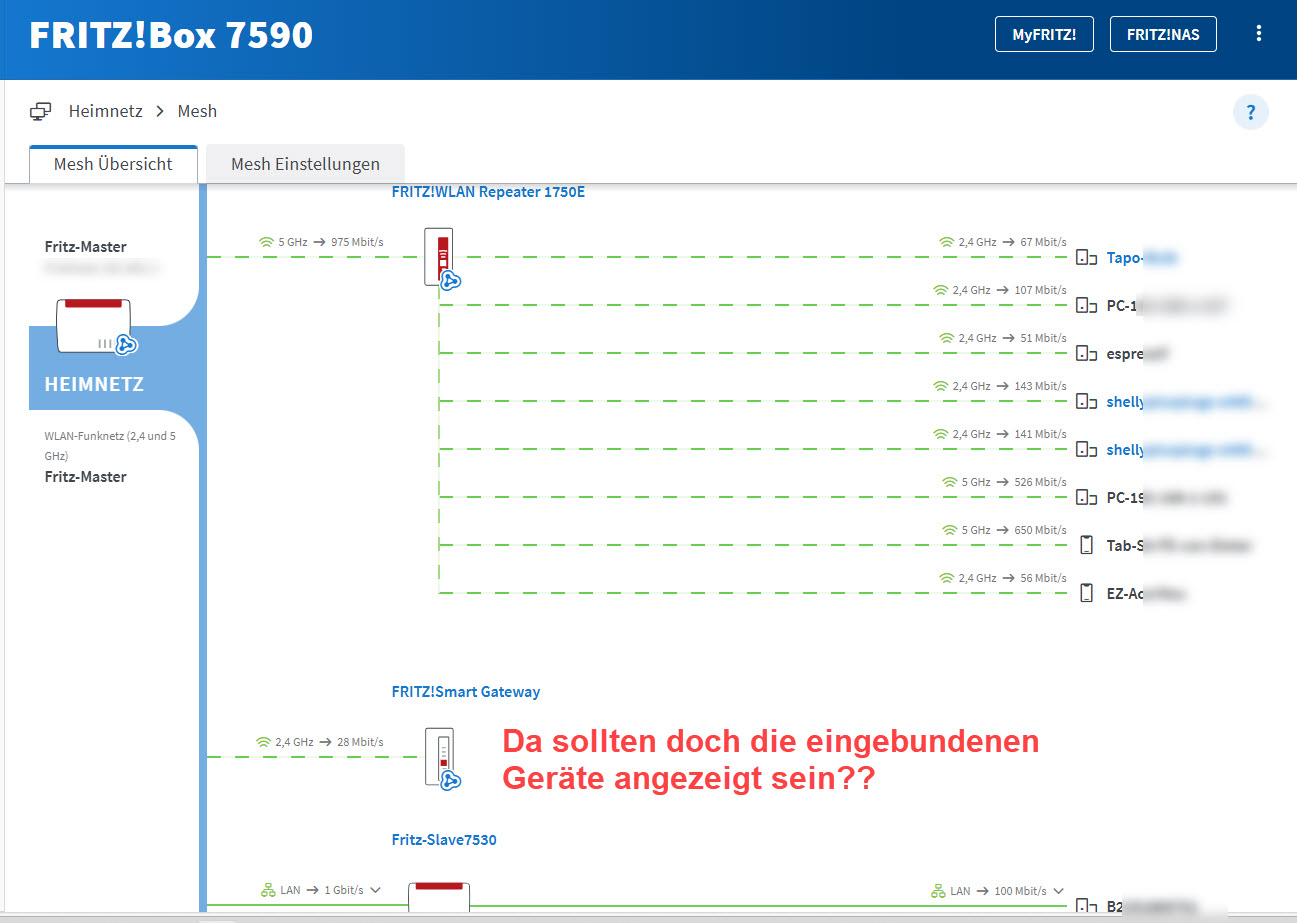The image size is (1297, 923).
Task: Click the 2,4 GHz 56 Mbit/s label
Action: pyautogui.click(x=1002, y=578)
